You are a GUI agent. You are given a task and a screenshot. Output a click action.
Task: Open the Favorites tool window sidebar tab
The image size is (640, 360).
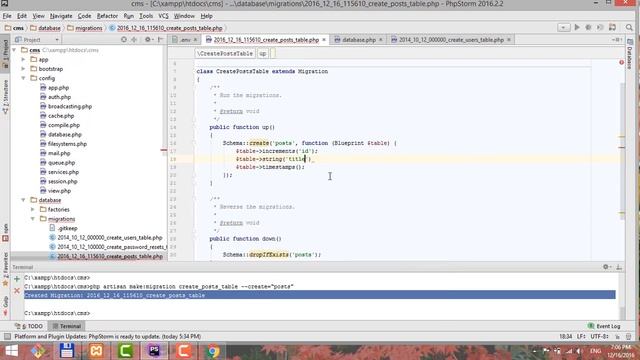[5, 269]
